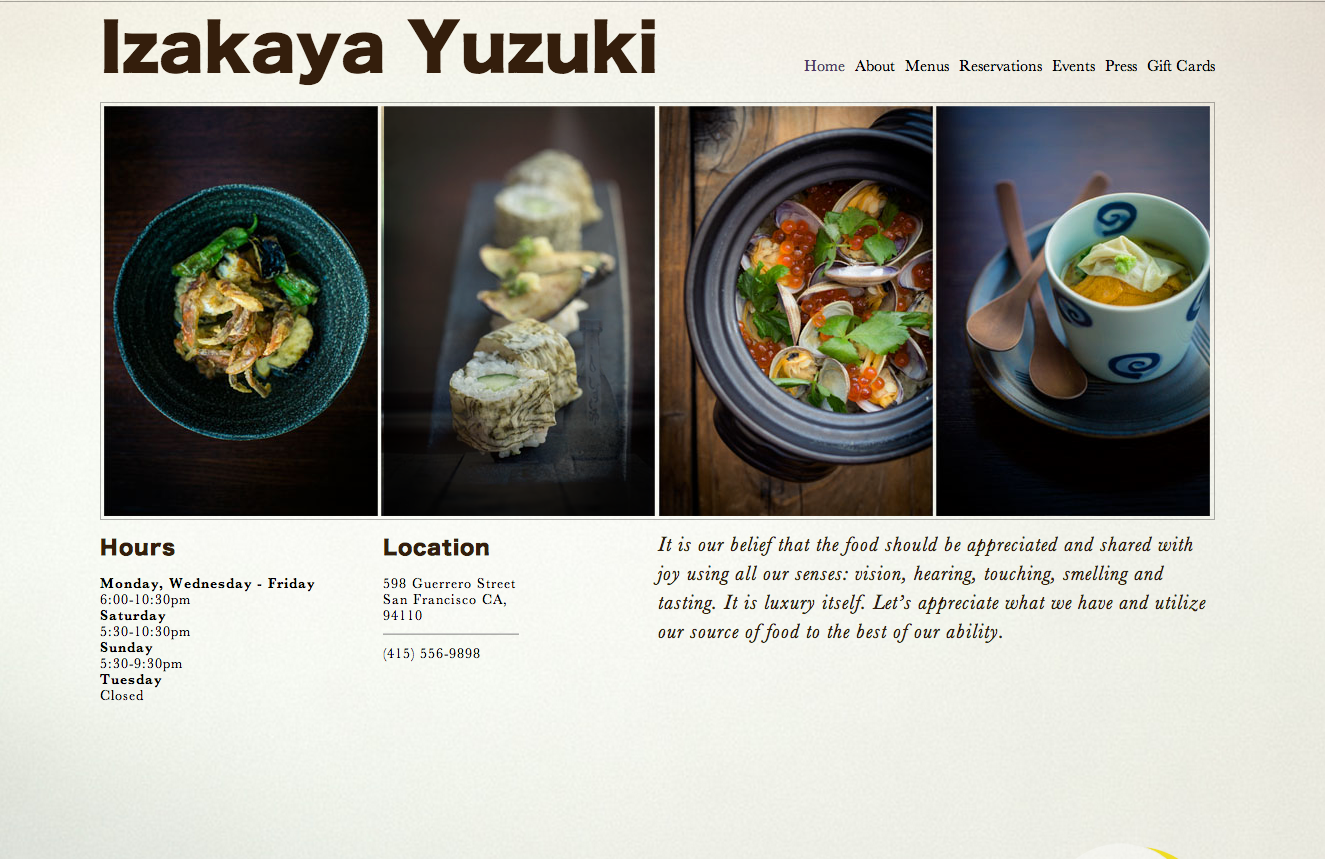This screenshot has height=859, width=1325.
Task: Click the phone number (415) 556-9898
Action: coord(431,653)
